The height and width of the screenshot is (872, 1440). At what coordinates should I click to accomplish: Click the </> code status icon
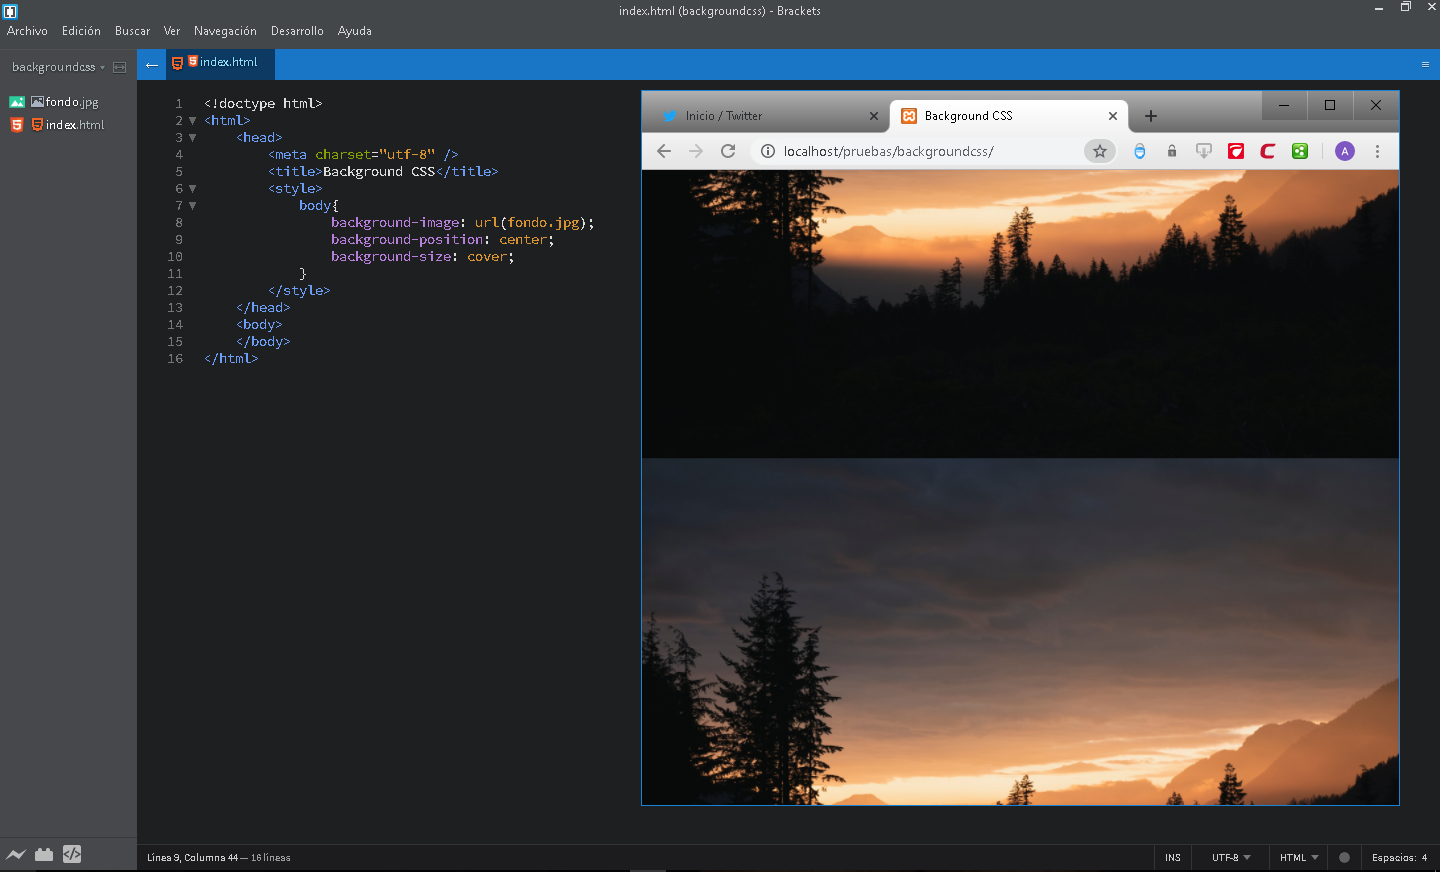(x=72, y=854)
